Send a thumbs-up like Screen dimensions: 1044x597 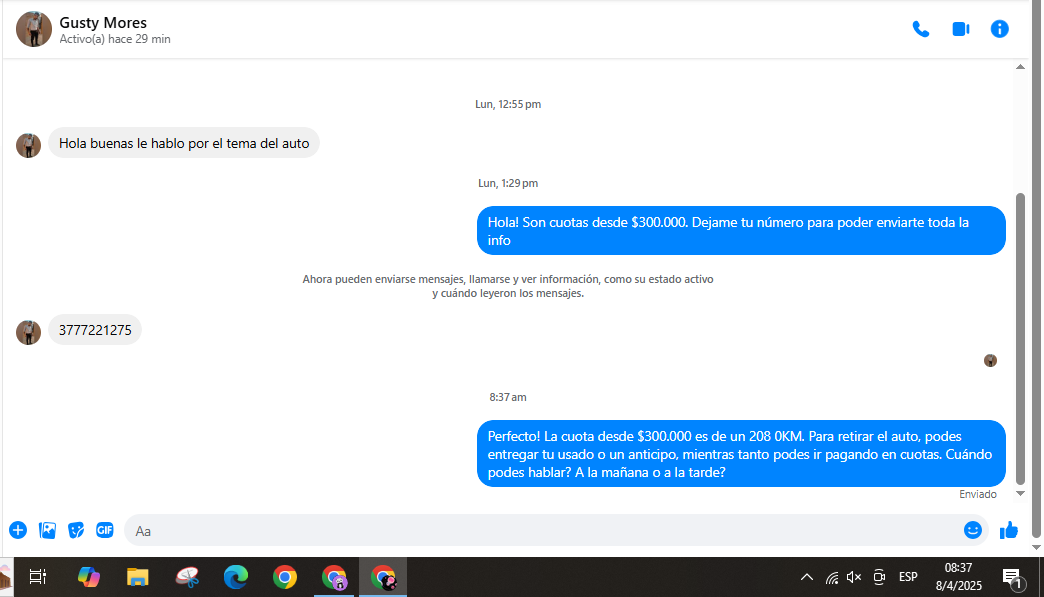[1009, 530]
